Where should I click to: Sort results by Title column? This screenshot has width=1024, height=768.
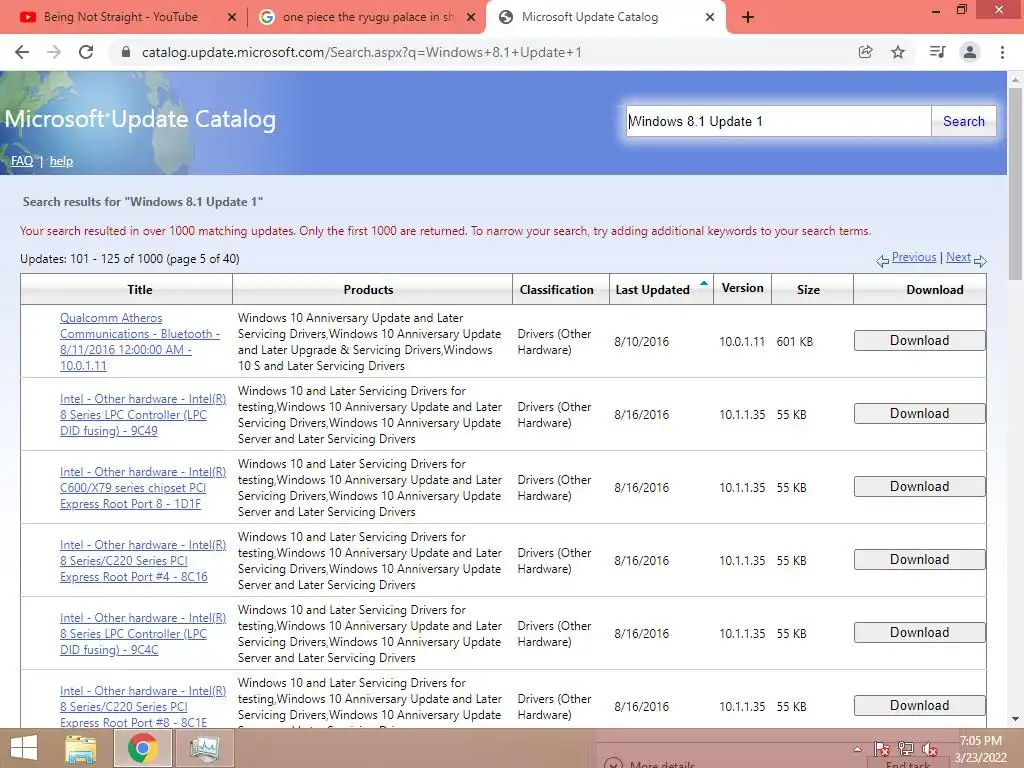coord(140,290)
